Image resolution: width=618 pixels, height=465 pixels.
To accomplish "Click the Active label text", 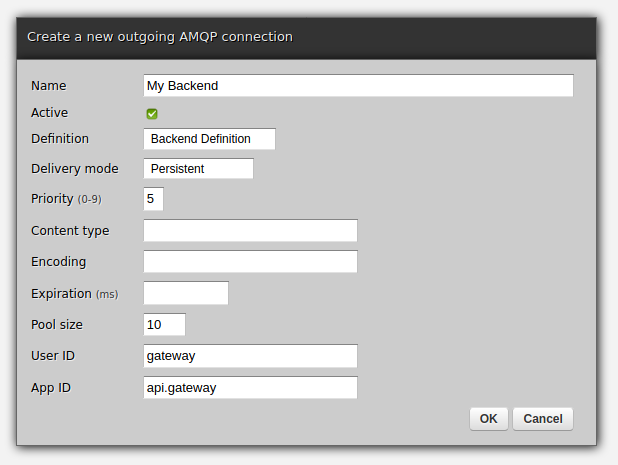I will tap(50, 113).
